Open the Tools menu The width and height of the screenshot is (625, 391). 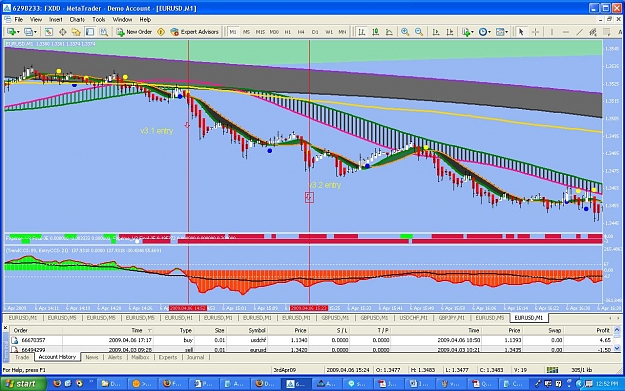(99, 20)
